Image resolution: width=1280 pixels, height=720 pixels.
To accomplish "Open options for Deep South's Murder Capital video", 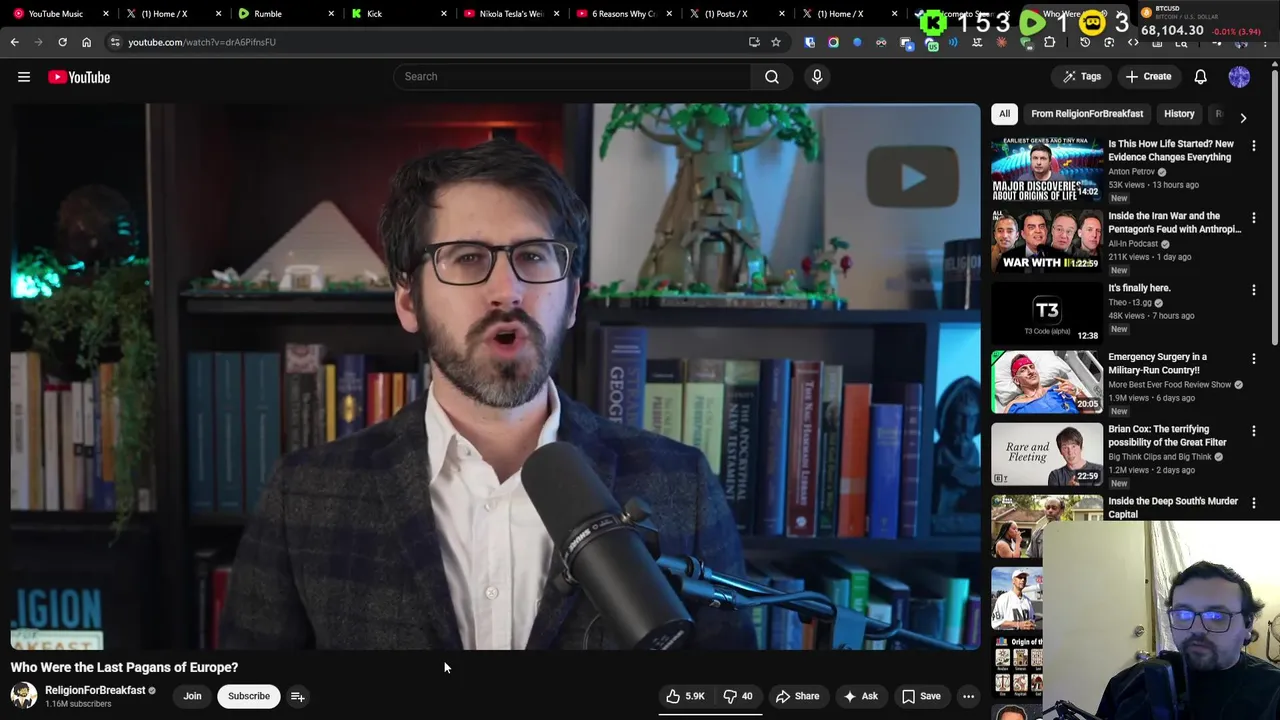I will [x=1253, y=503].
